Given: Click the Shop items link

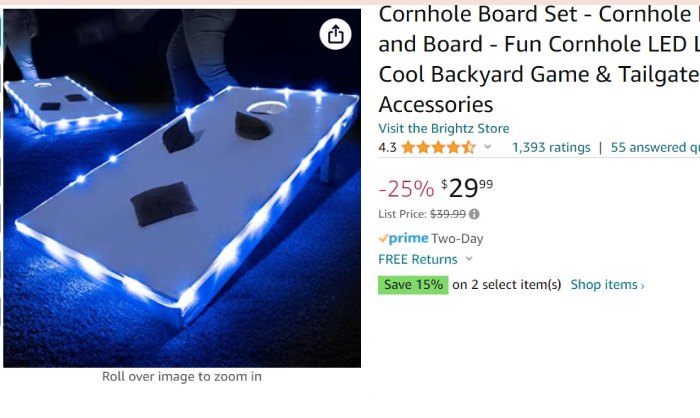Looking at the screenshot, I should click(607, 285).
